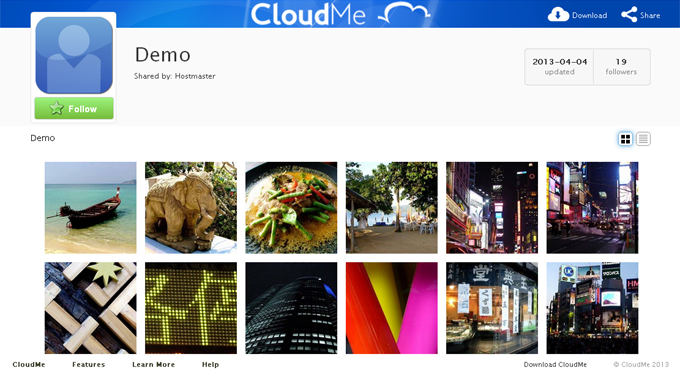Click the CloudMe logo in header

click(x=340, y=14)
